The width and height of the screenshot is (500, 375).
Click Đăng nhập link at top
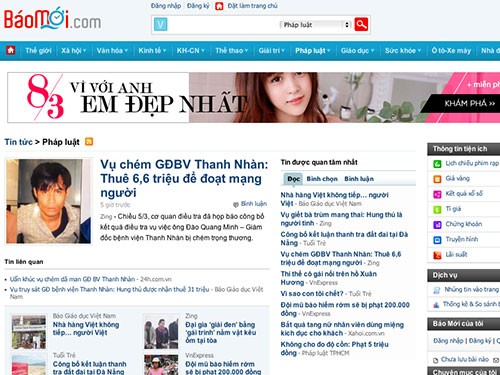(166, 6)
